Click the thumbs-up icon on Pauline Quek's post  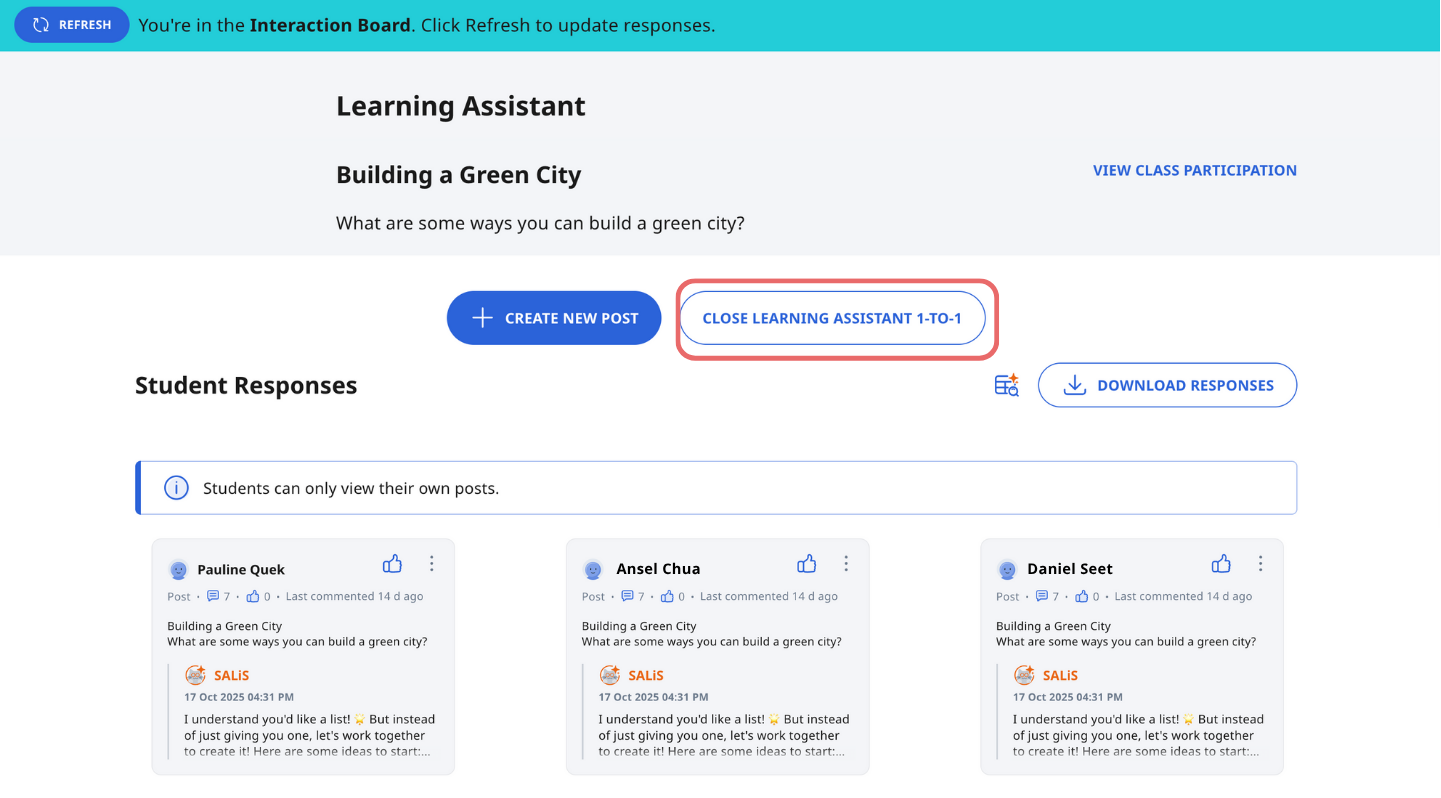pos(392,564)
